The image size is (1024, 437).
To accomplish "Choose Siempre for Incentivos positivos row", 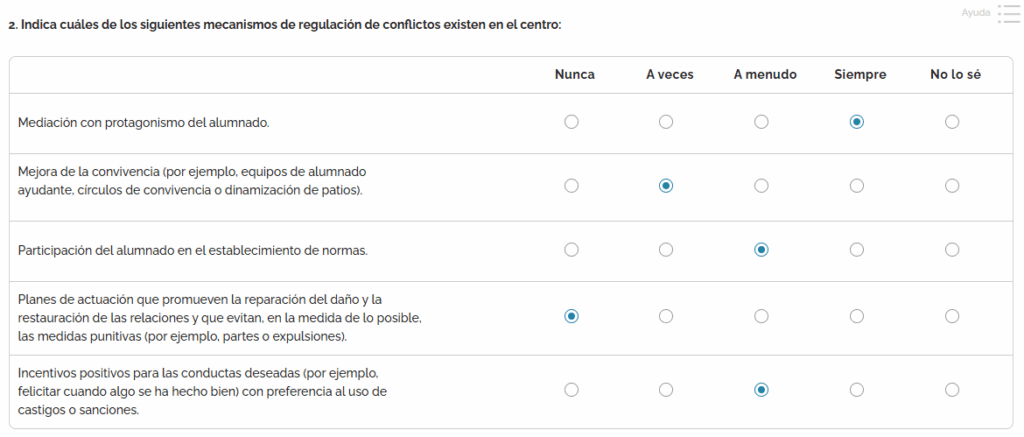I will [857, 389].
